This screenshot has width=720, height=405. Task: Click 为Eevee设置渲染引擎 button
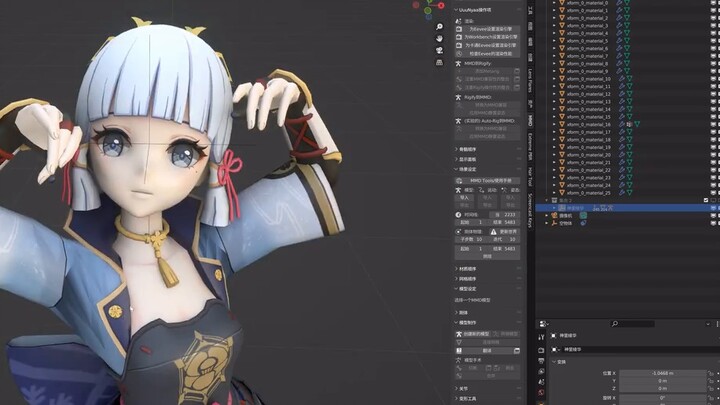click(488, 29)
